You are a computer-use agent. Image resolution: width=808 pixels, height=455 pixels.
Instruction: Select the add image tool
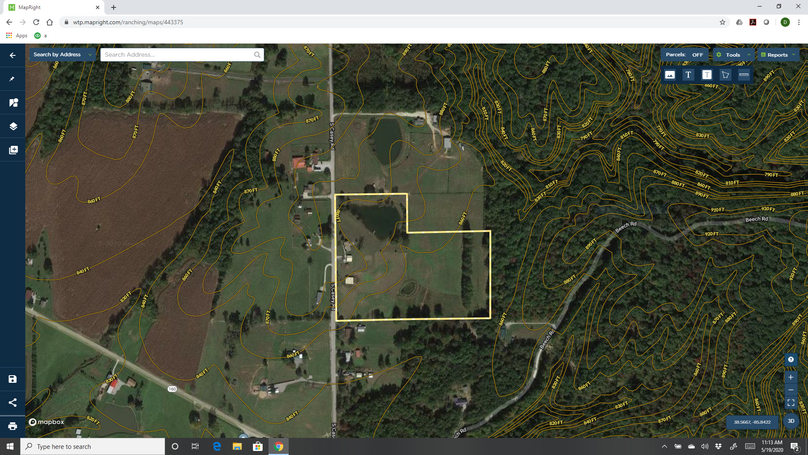(x=670, y=75)
